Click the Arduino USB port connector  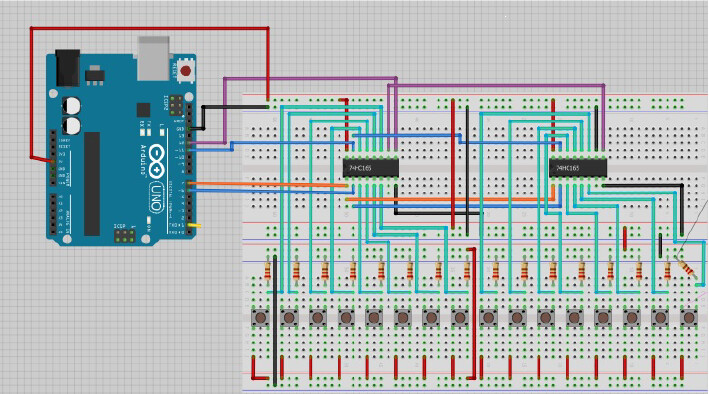[153, 59]
